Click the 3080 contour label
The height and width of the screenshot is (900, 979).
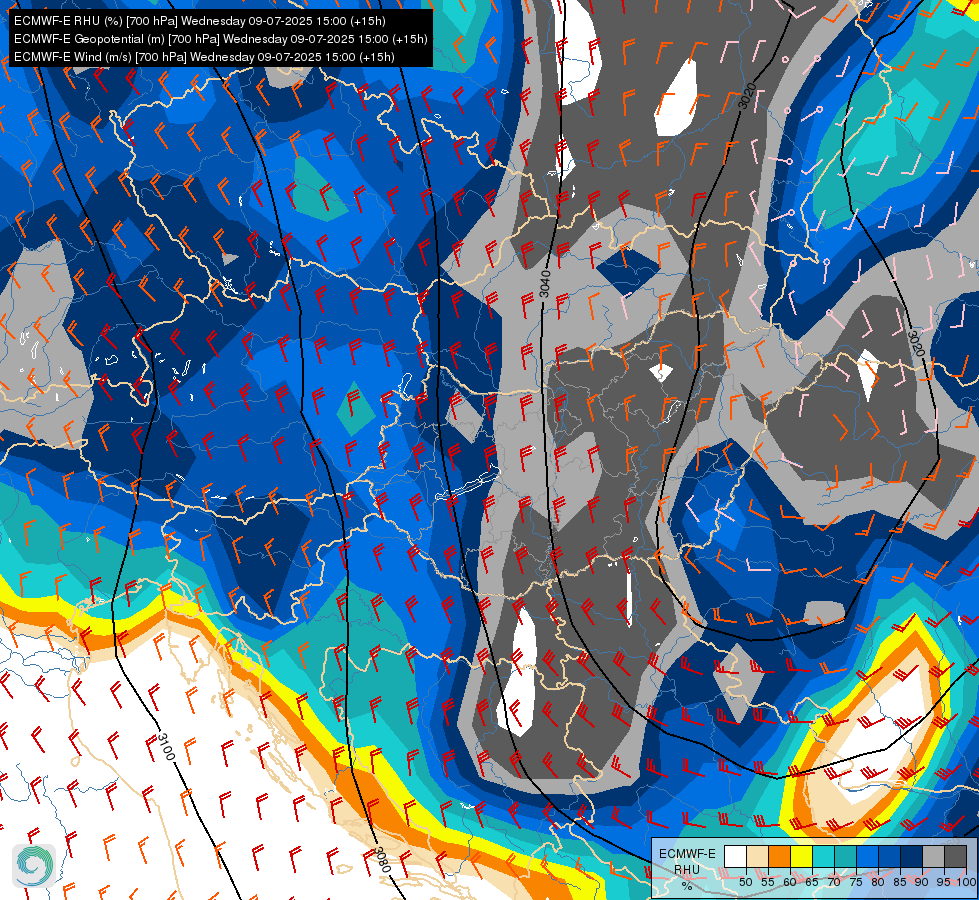383,860
